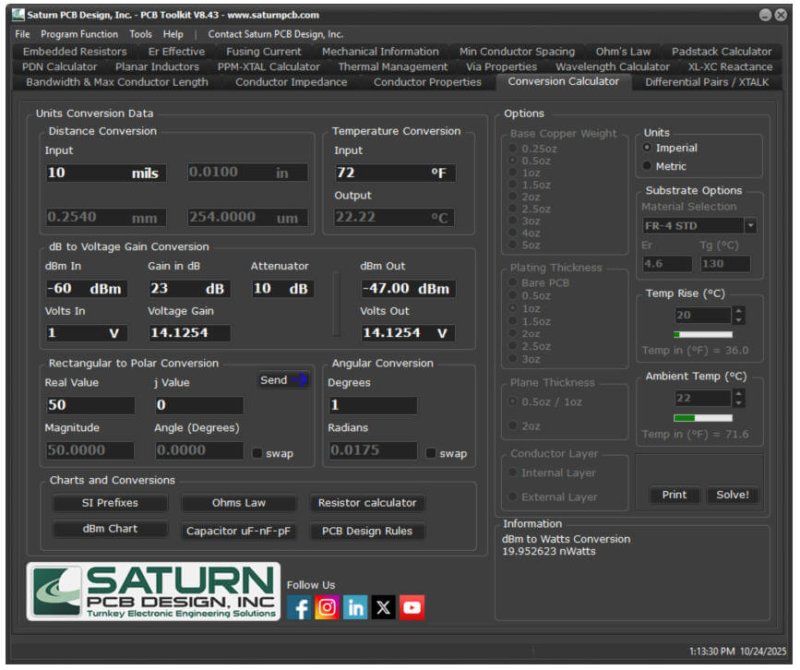Open the Facebook social icon
The image size is (800, 670).
click(x=299, y=607)
